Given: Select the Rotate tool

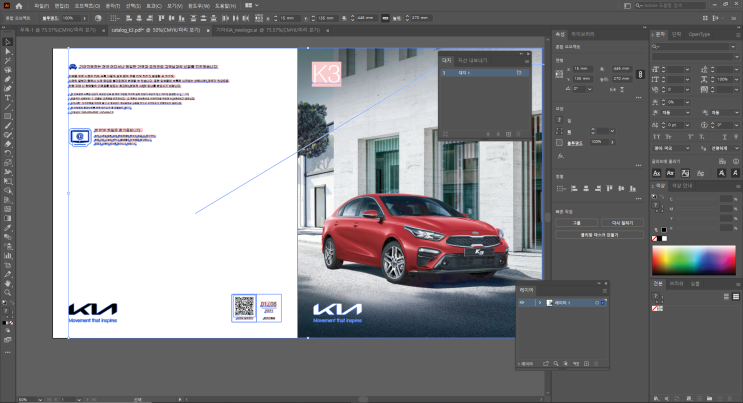Looking at the screenshot, I should pos(8,153).
